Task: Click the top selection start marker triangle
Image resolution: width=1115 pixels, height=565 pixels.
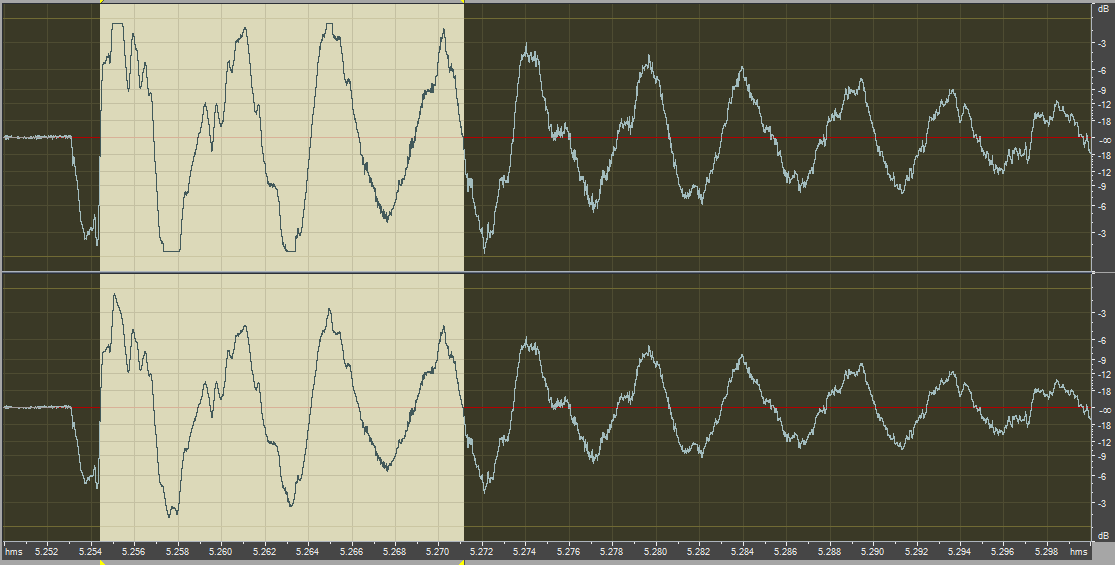Action: point(101,2)
